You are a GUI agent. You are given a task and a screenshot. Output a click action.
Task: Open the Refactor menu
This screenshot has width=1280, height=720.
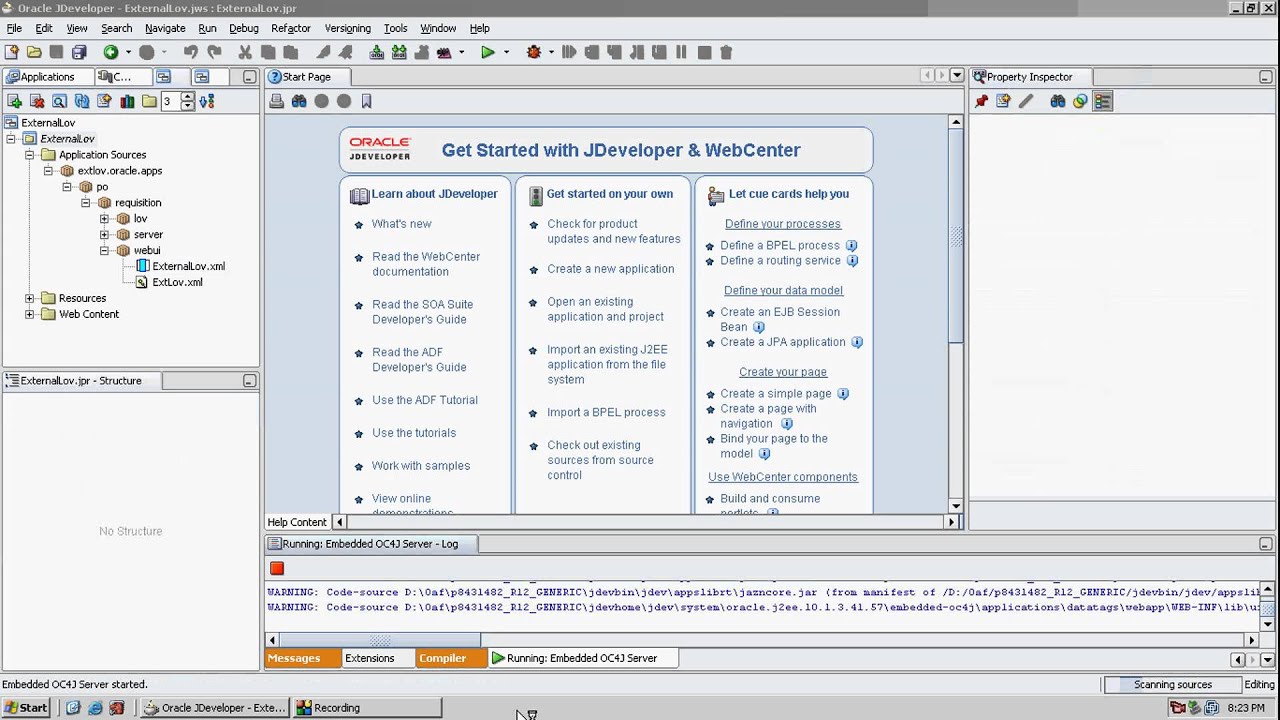click(291, 28)
